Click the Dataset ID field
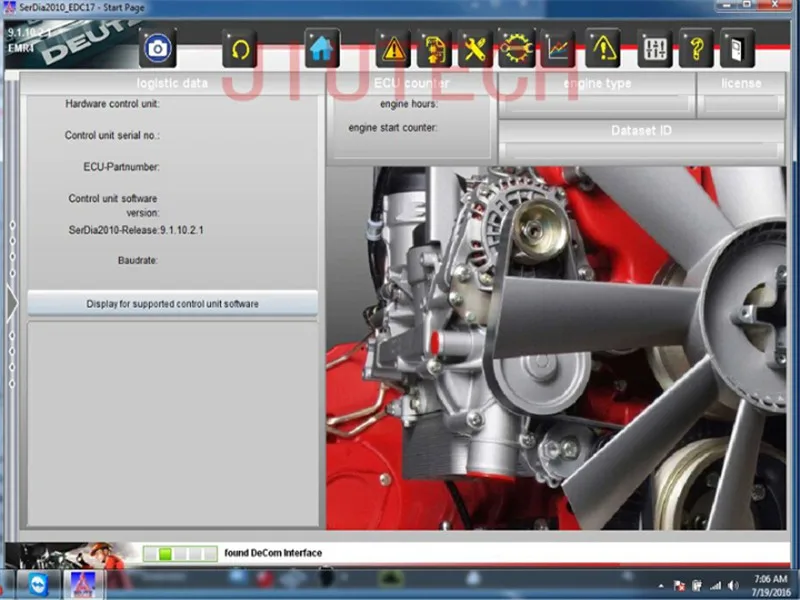This screenshot has height=600, width=800. point(641,150)
